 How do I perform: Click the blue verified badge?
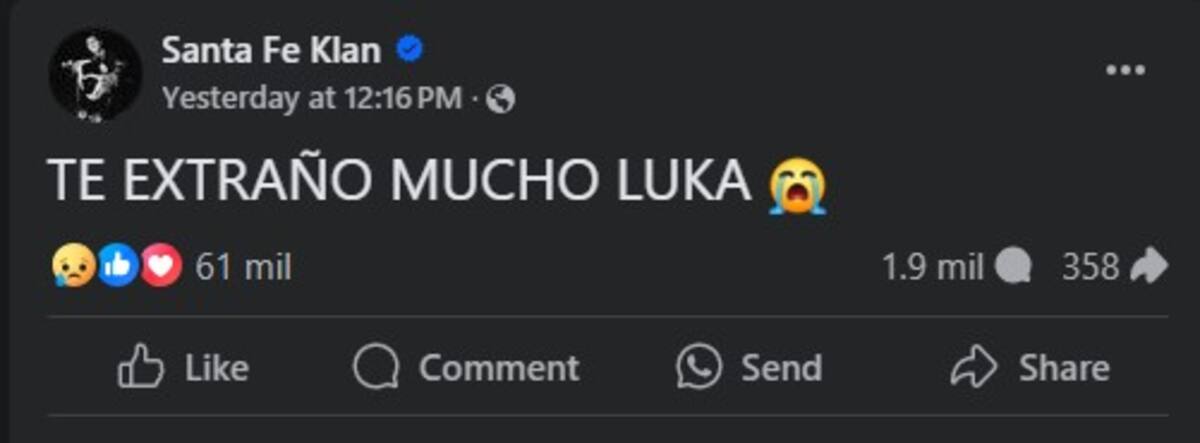[x=408, y=49]
